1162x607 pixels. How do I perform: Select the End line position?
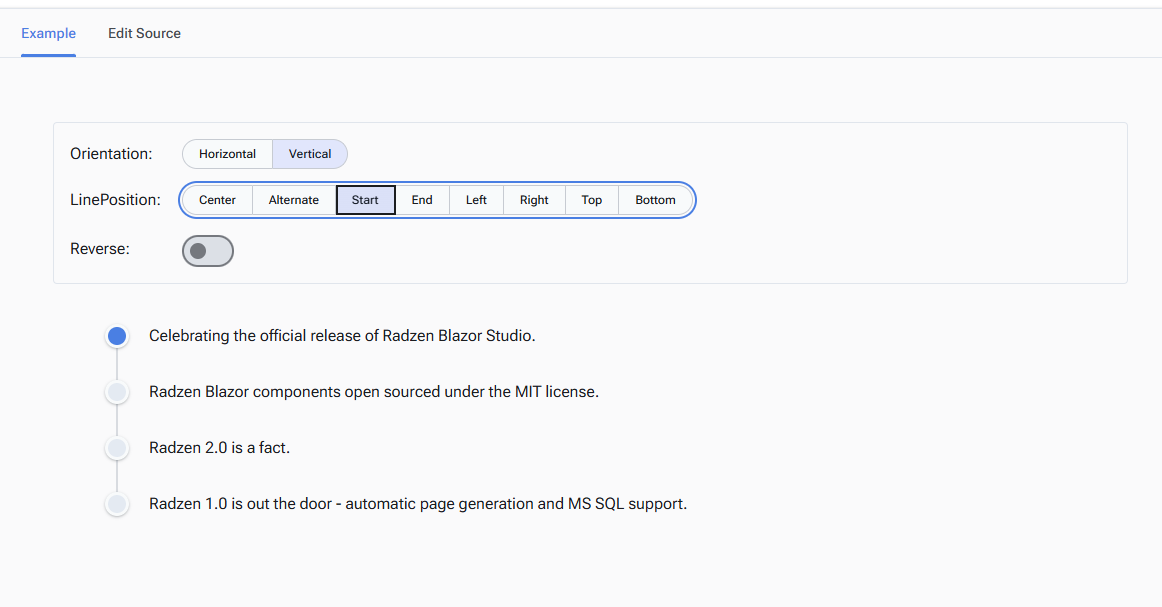tap(422, 200)
